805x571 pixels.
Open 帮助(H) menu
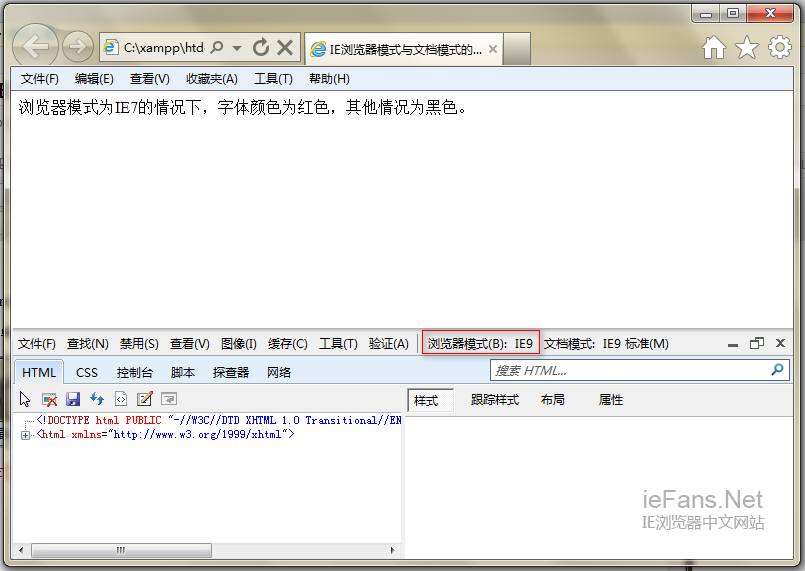[329, 79]
